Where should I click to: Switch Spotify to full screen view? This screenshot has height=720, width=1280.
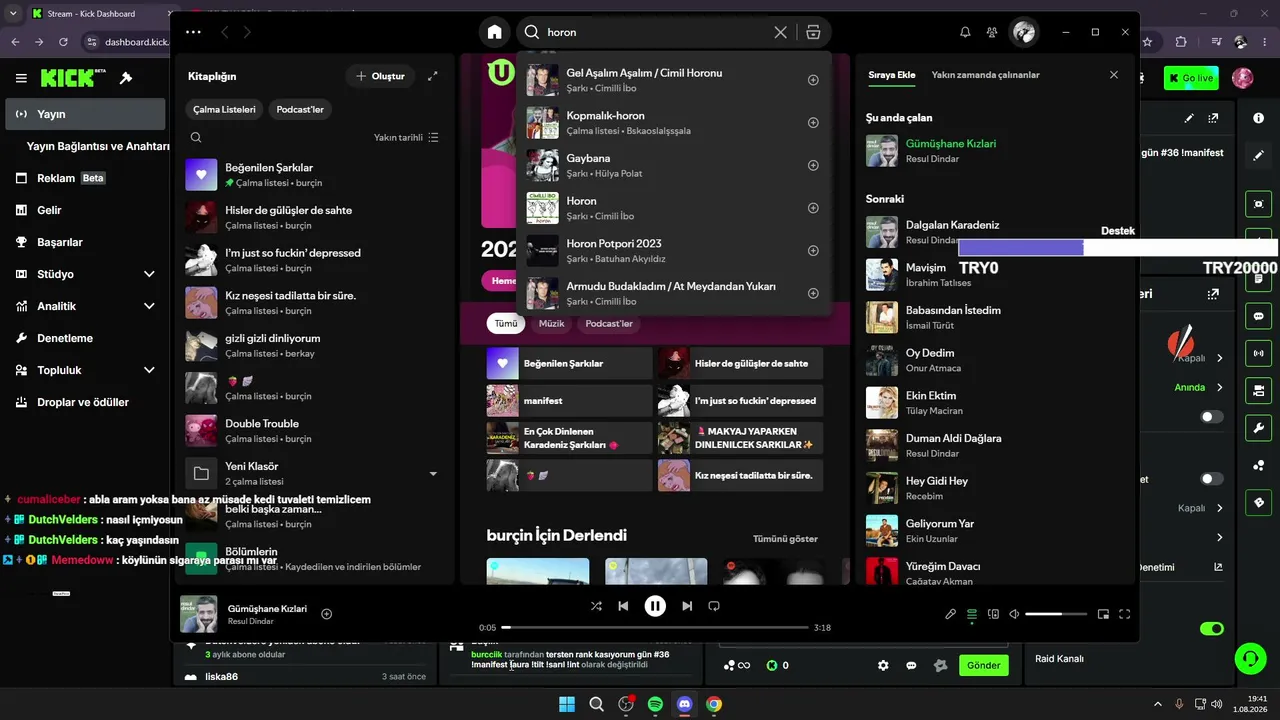[1125, 614]
